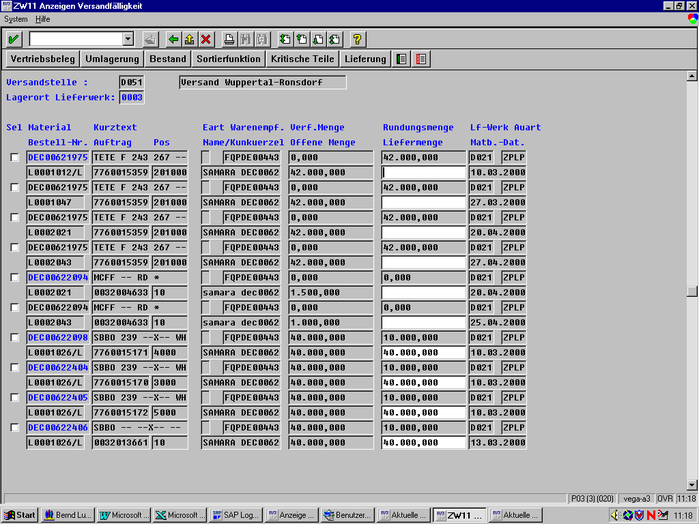Tick Sel checkbox for DEC00621975 dated 27.04.2000
Viewport: 699px width, 524px height.
[15, 248]
